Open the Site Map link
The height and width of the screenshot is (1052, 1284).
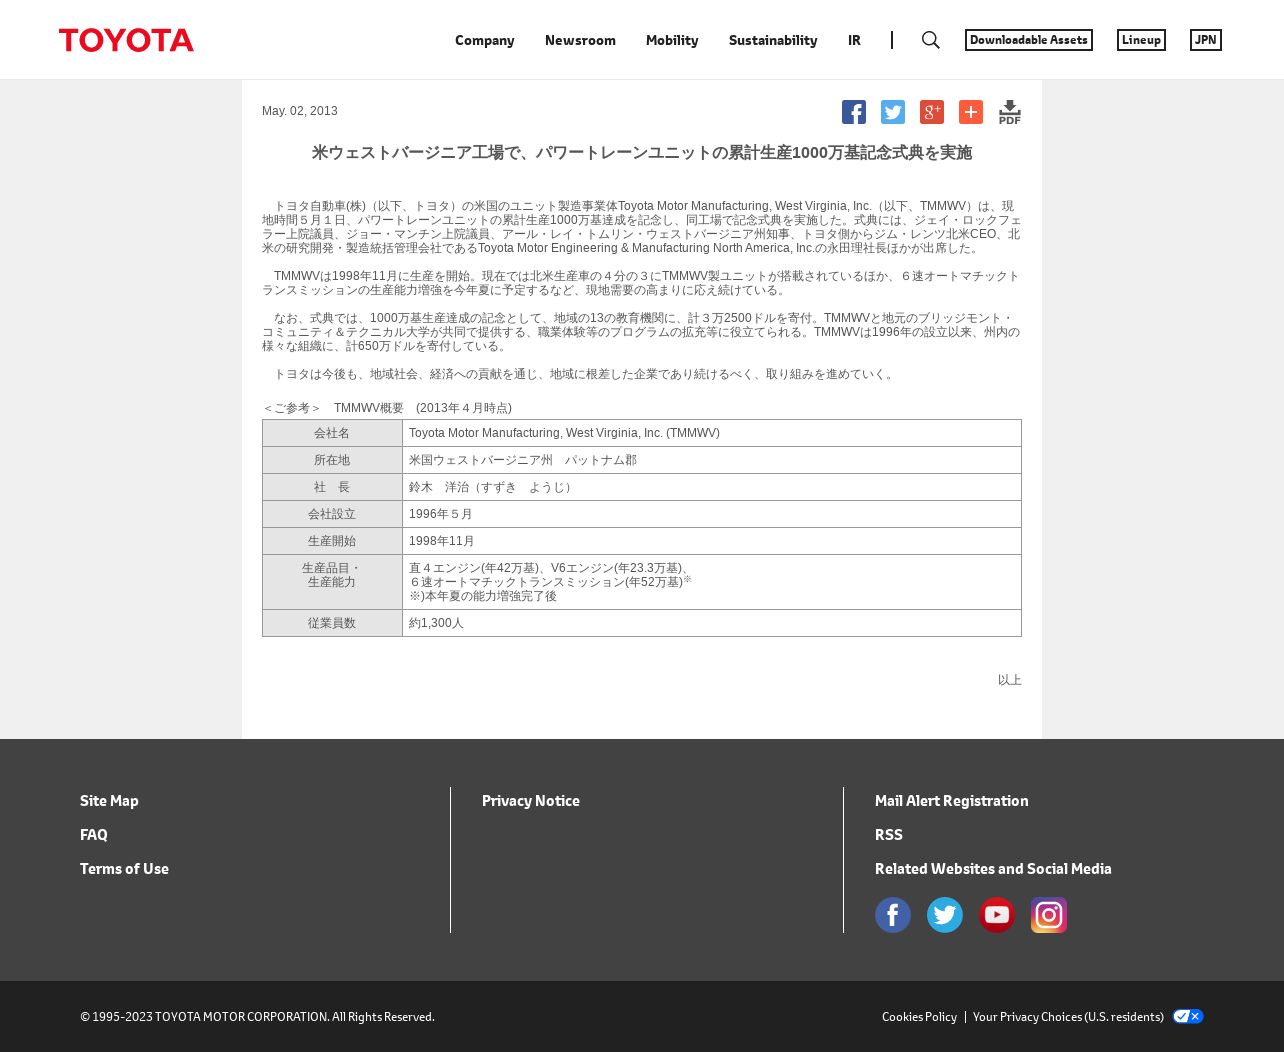click(109, 800)
